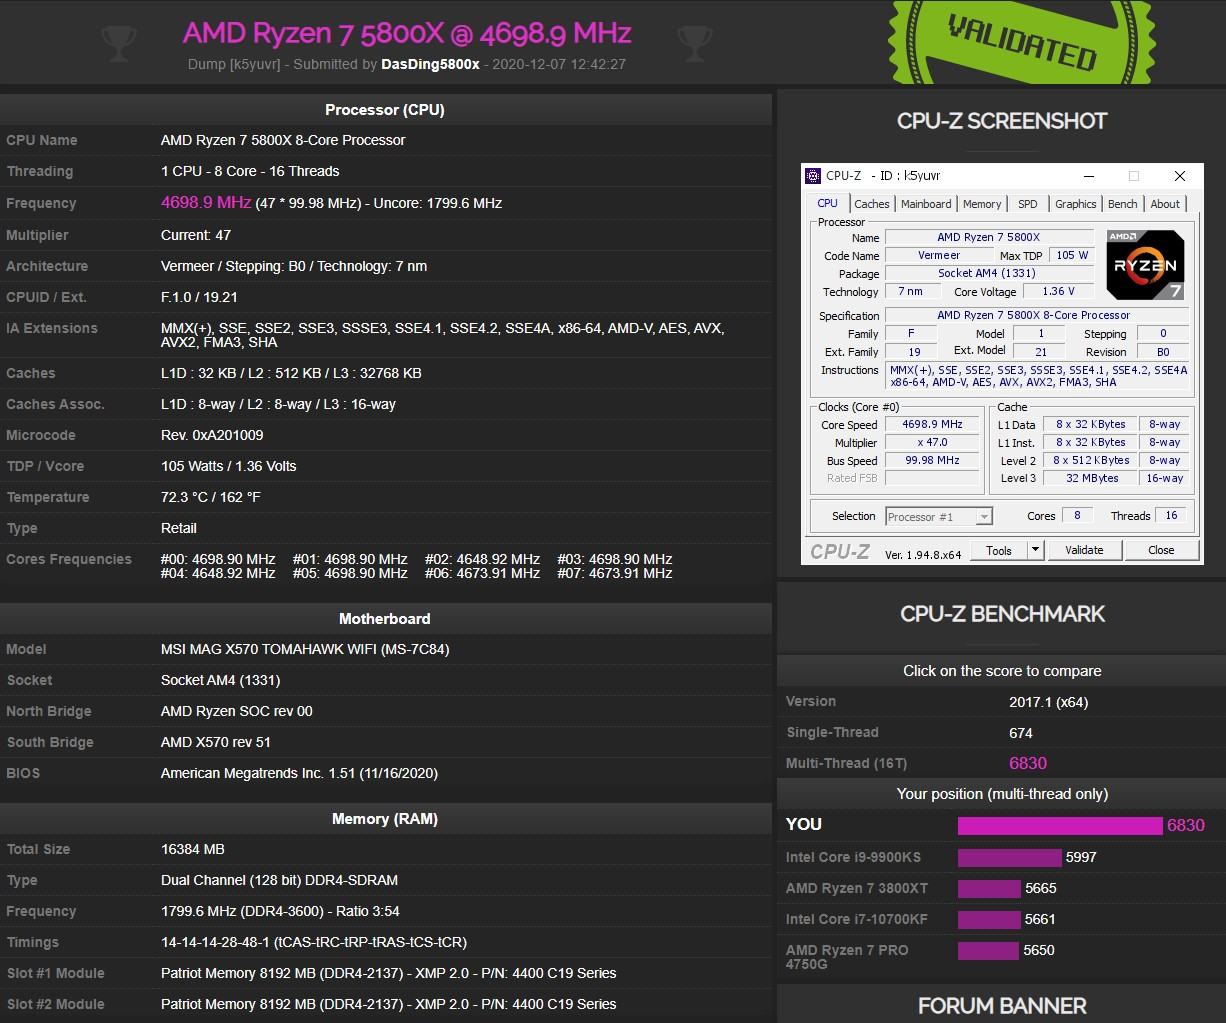
Task: Click the YOU benchmark bar
Action: [1060, 826]
